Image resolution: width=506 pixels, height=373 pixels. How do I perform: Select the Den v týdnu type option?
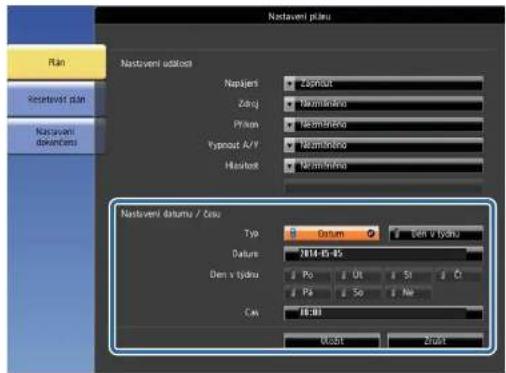click(436, 234)
